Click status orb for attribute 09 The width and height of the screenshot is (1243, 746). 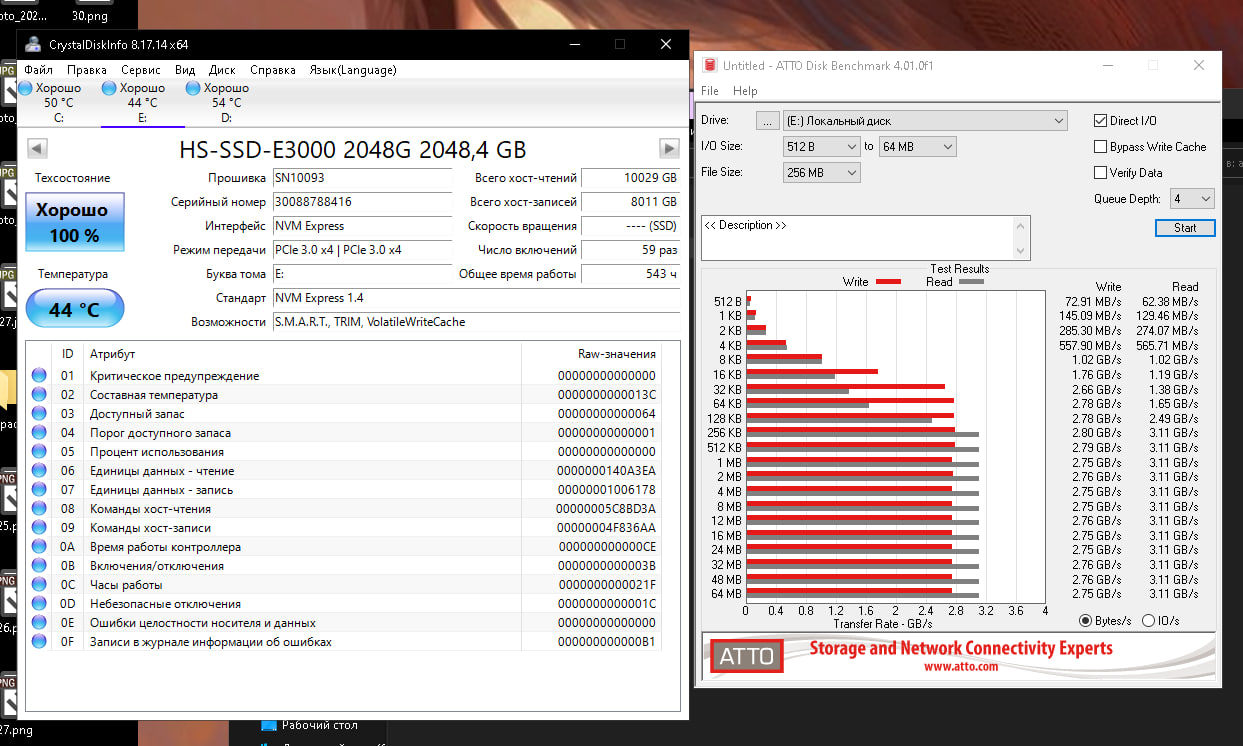click(39, 528)
